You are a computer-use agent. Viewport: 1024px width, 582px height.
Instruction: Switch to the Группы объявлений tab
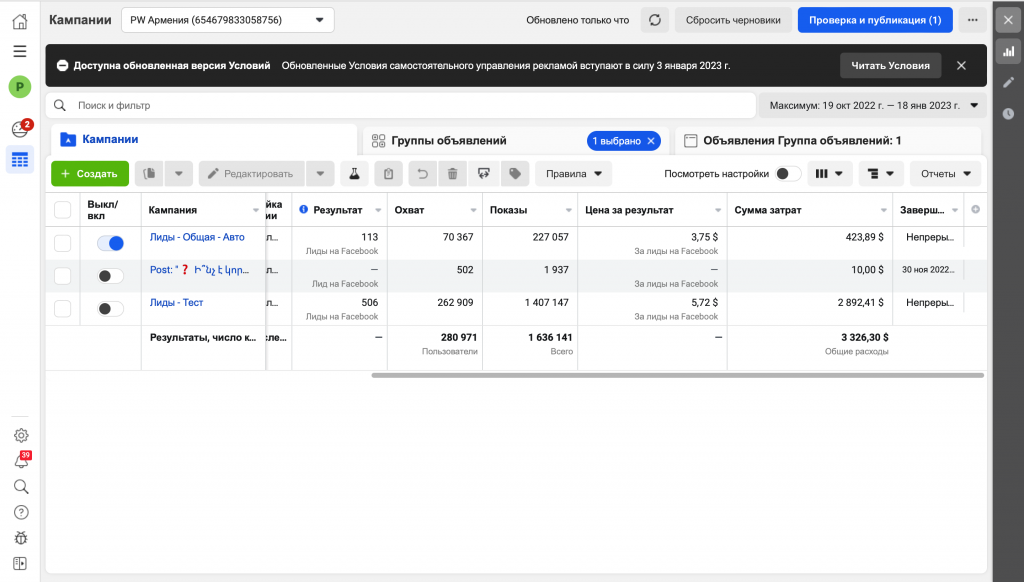pyautogui.click(x=448, y=141)
